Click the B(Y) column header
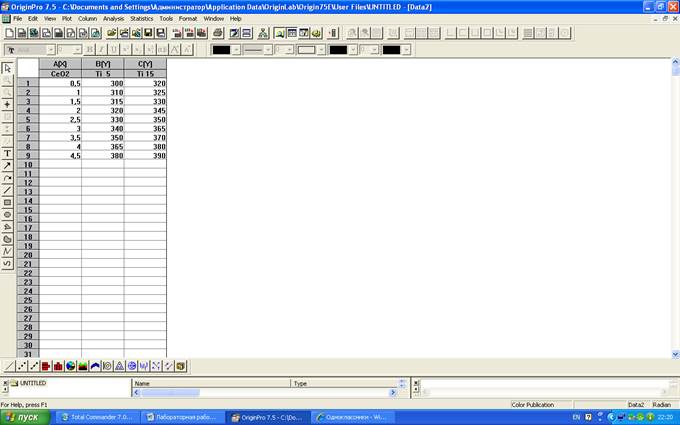 point(103,64)
